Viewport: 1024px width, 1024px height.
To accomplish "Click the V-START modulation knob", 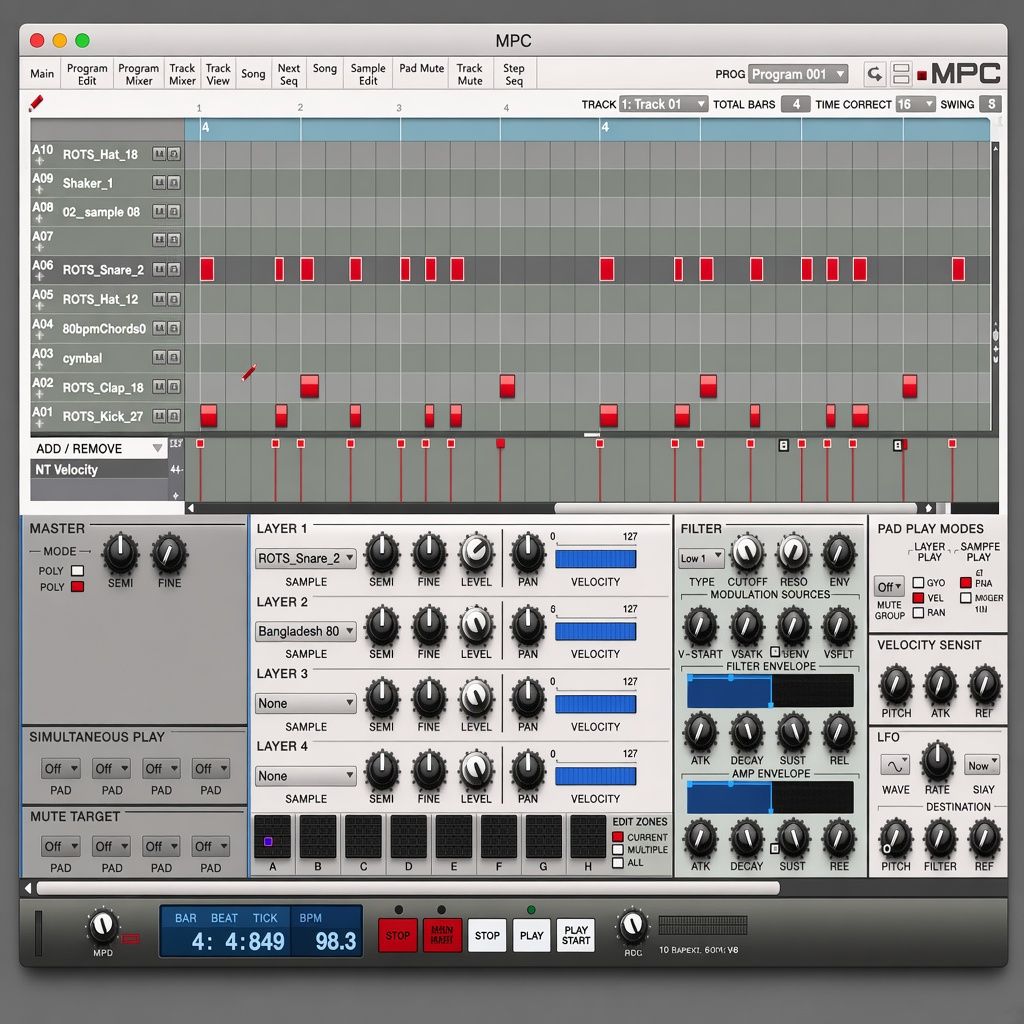I will point(701,626).
